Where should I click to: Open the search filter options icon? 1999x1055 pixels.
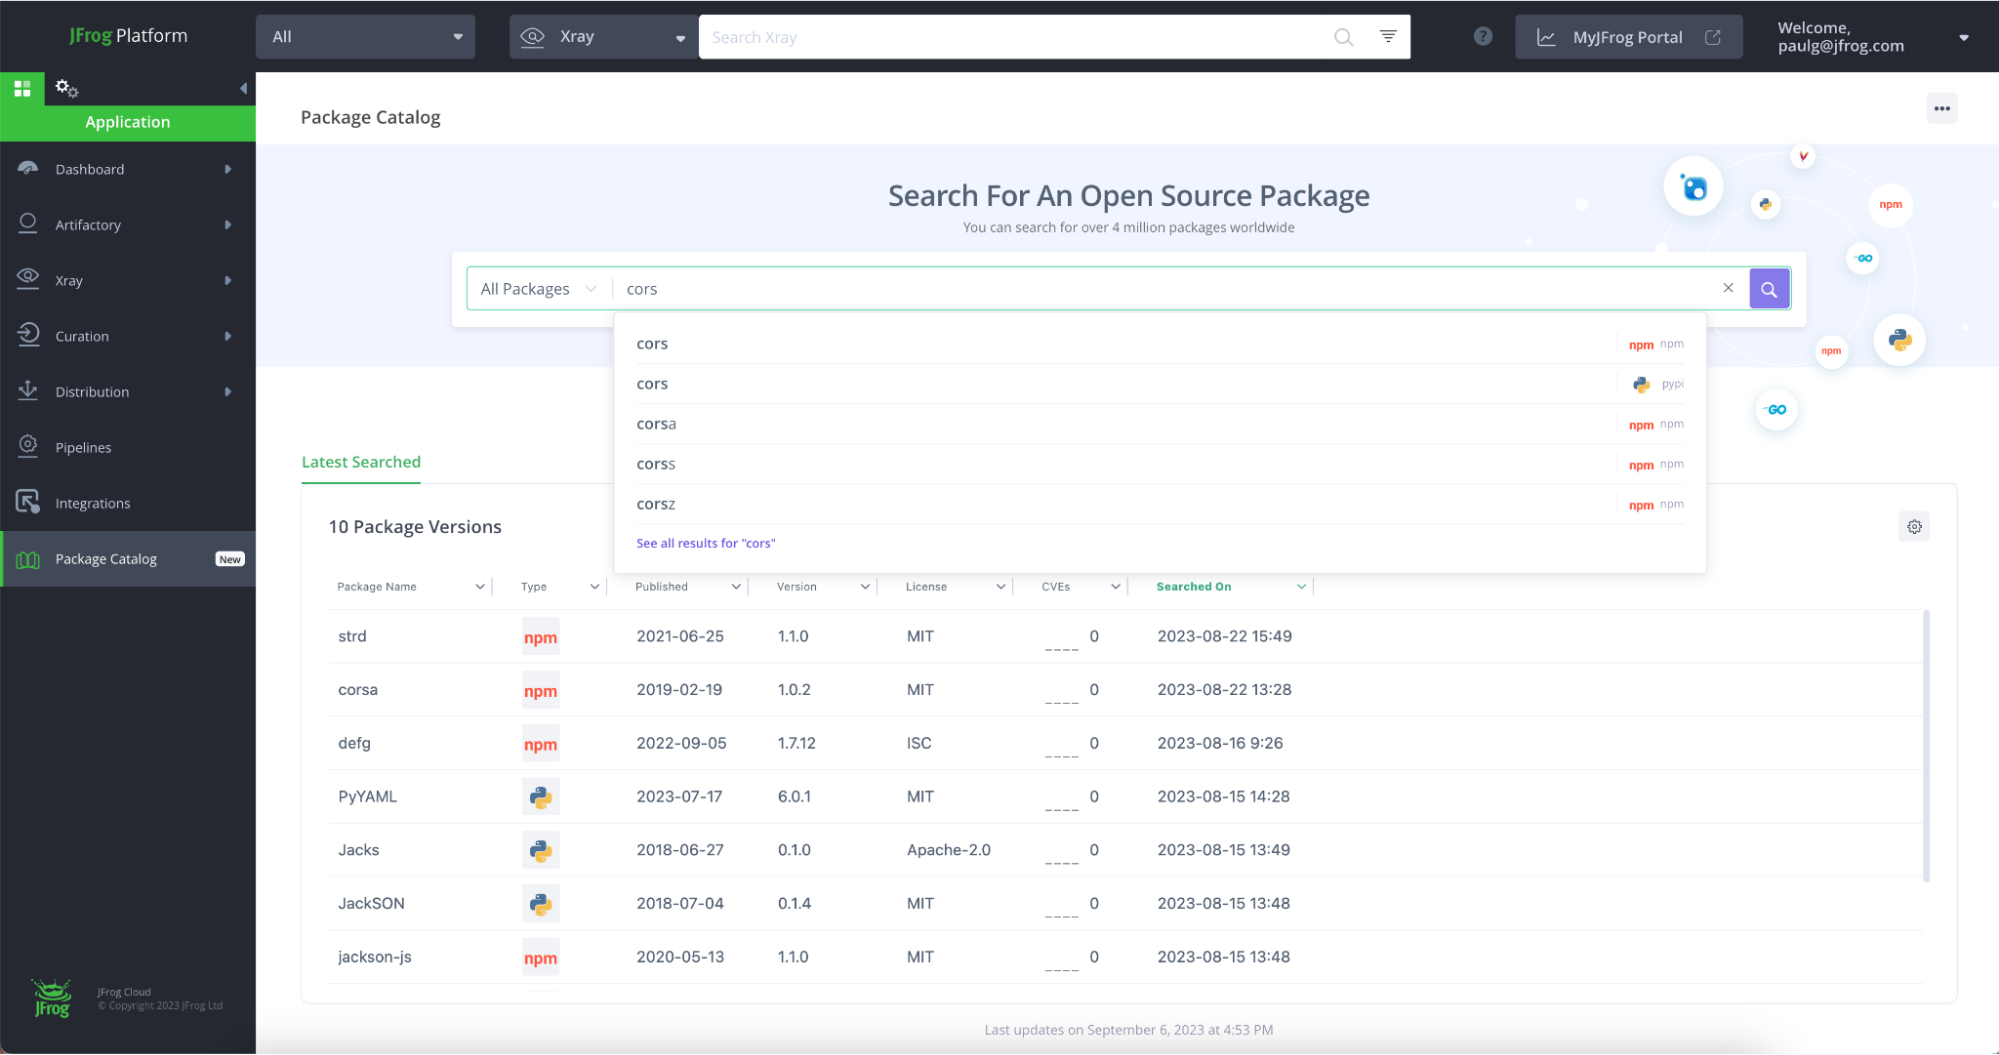[x=1388, y=36]
